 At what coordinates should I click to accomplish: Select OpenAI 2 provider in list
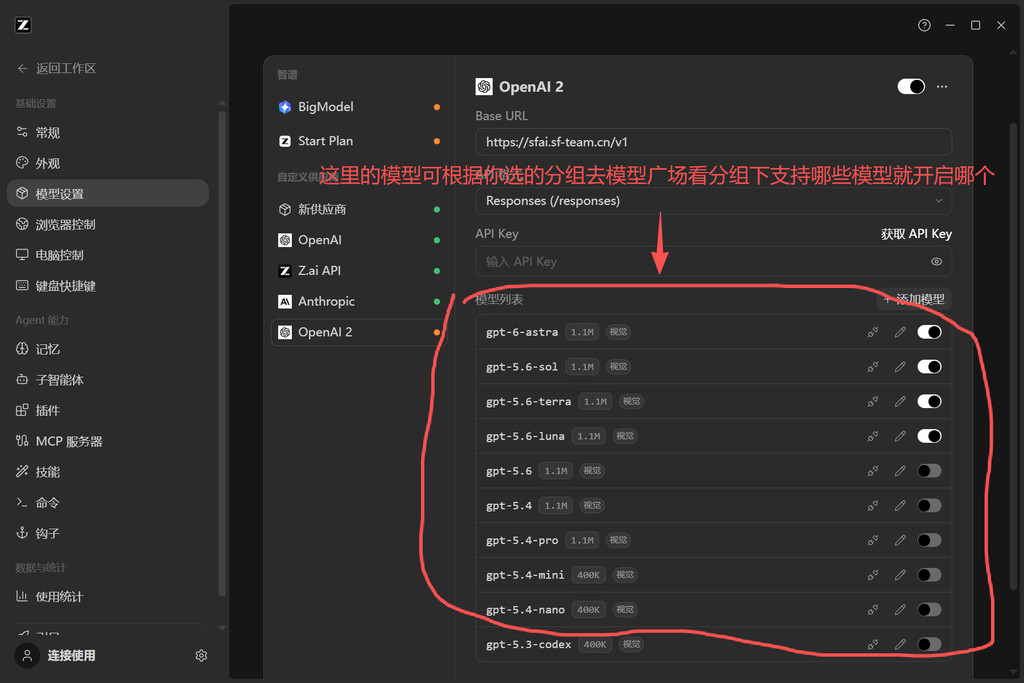[359, 332]
